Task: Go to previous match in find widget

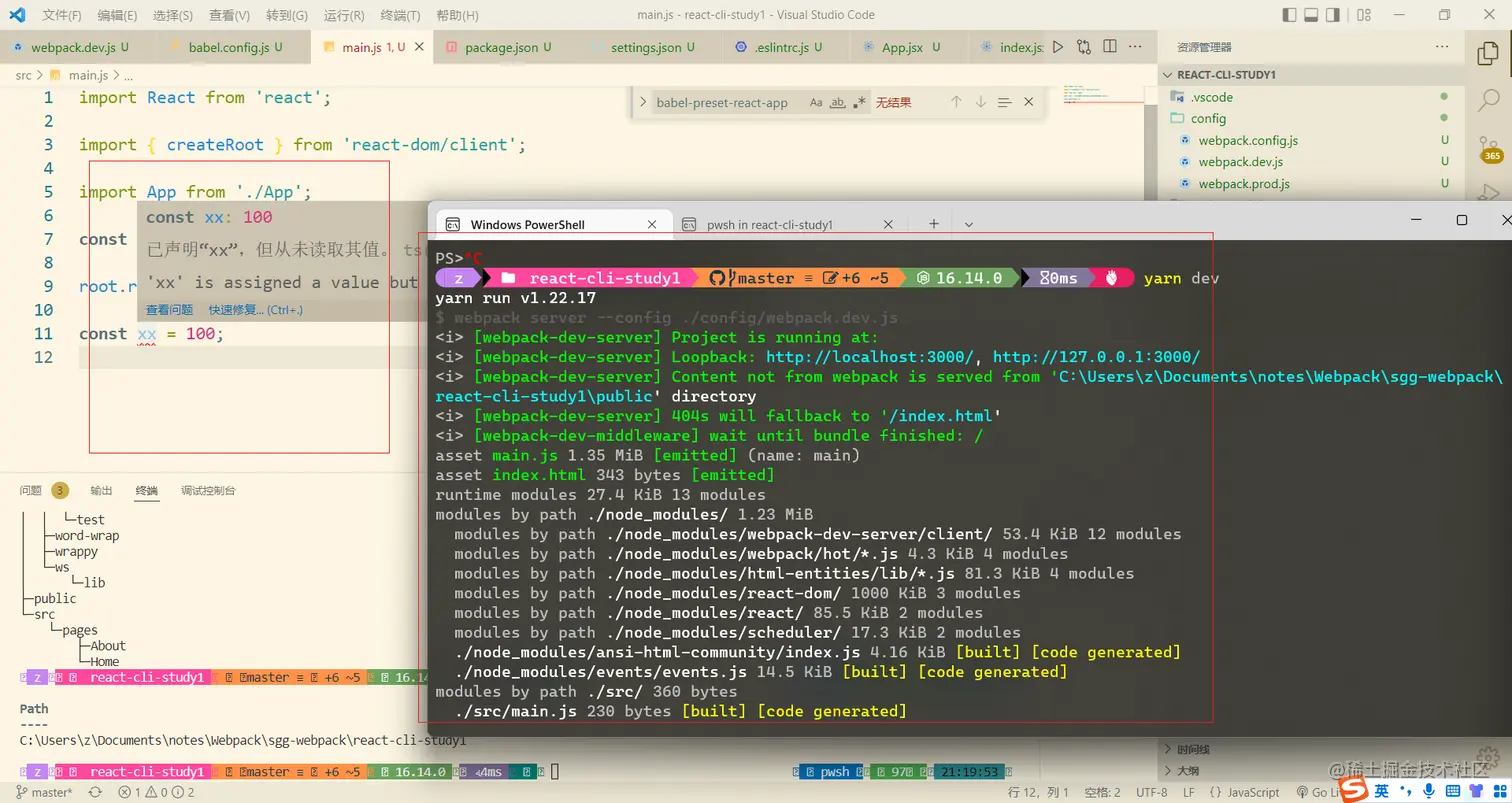Action: click(x=956, y=102)
